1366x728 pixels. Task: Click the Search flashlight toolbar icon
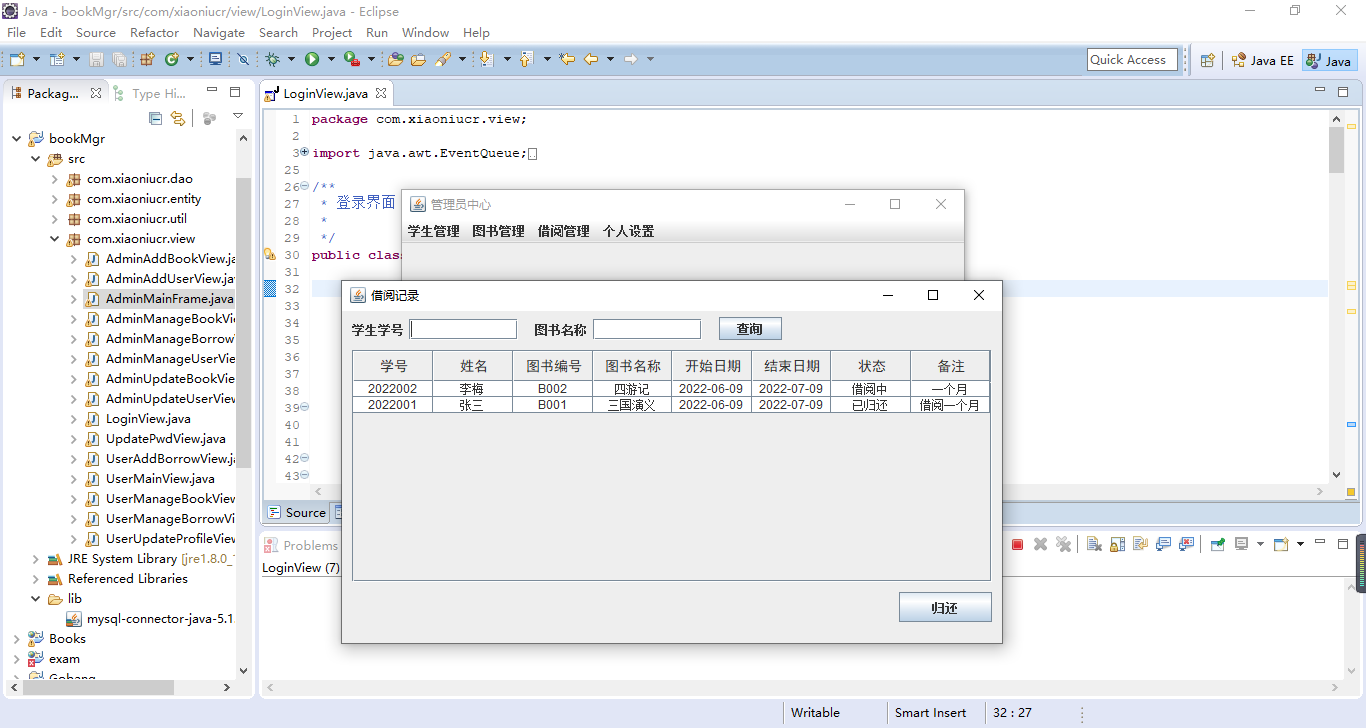(x=442, y=59)
